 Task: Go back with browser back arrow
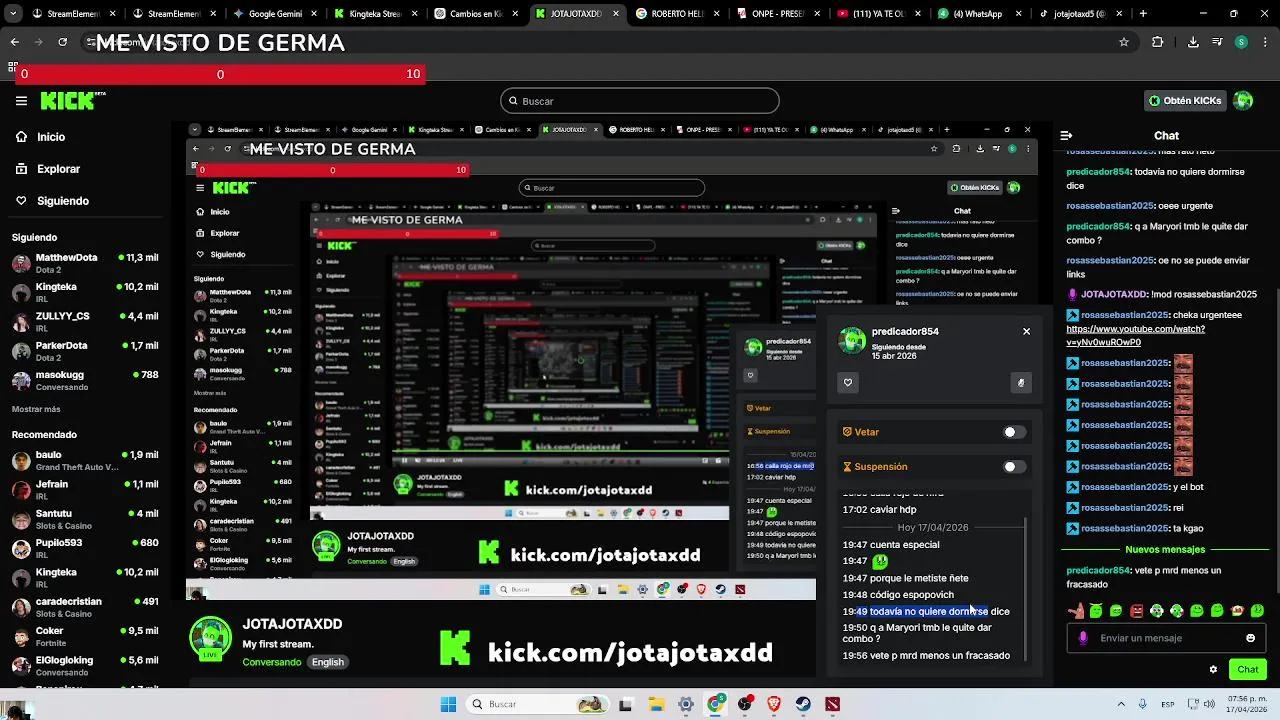tap(14, 42)
